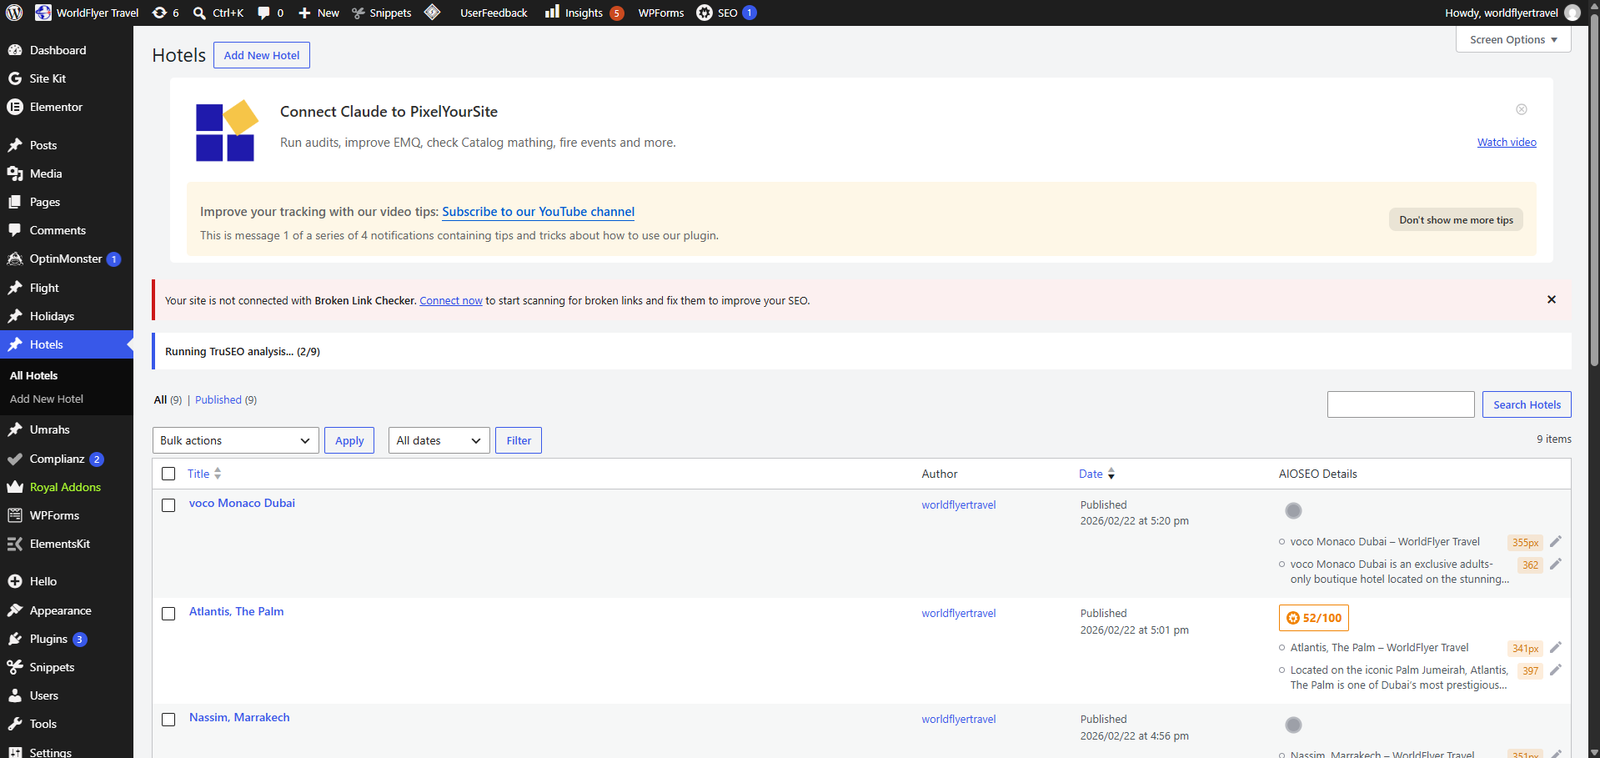Click the 52/100 AIOSEO score badge
1600x758 pixels.
tap(1313, 618)
